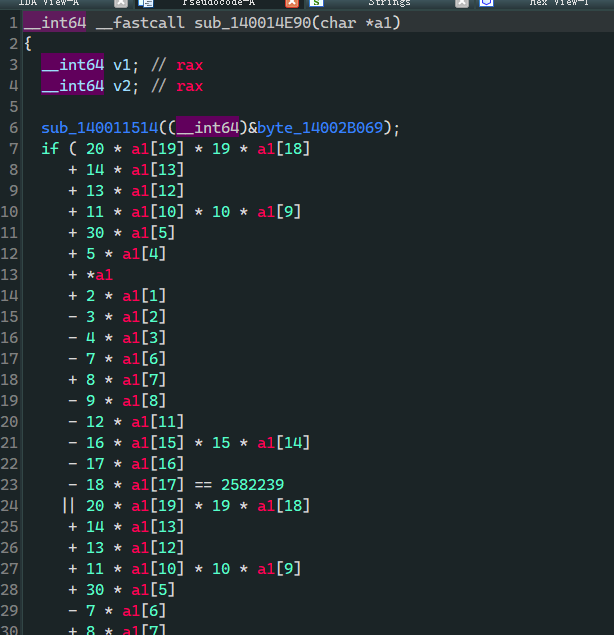Click the Strings tab icon
This screenshot has height=635, width=614.
(x=316, y=4)
